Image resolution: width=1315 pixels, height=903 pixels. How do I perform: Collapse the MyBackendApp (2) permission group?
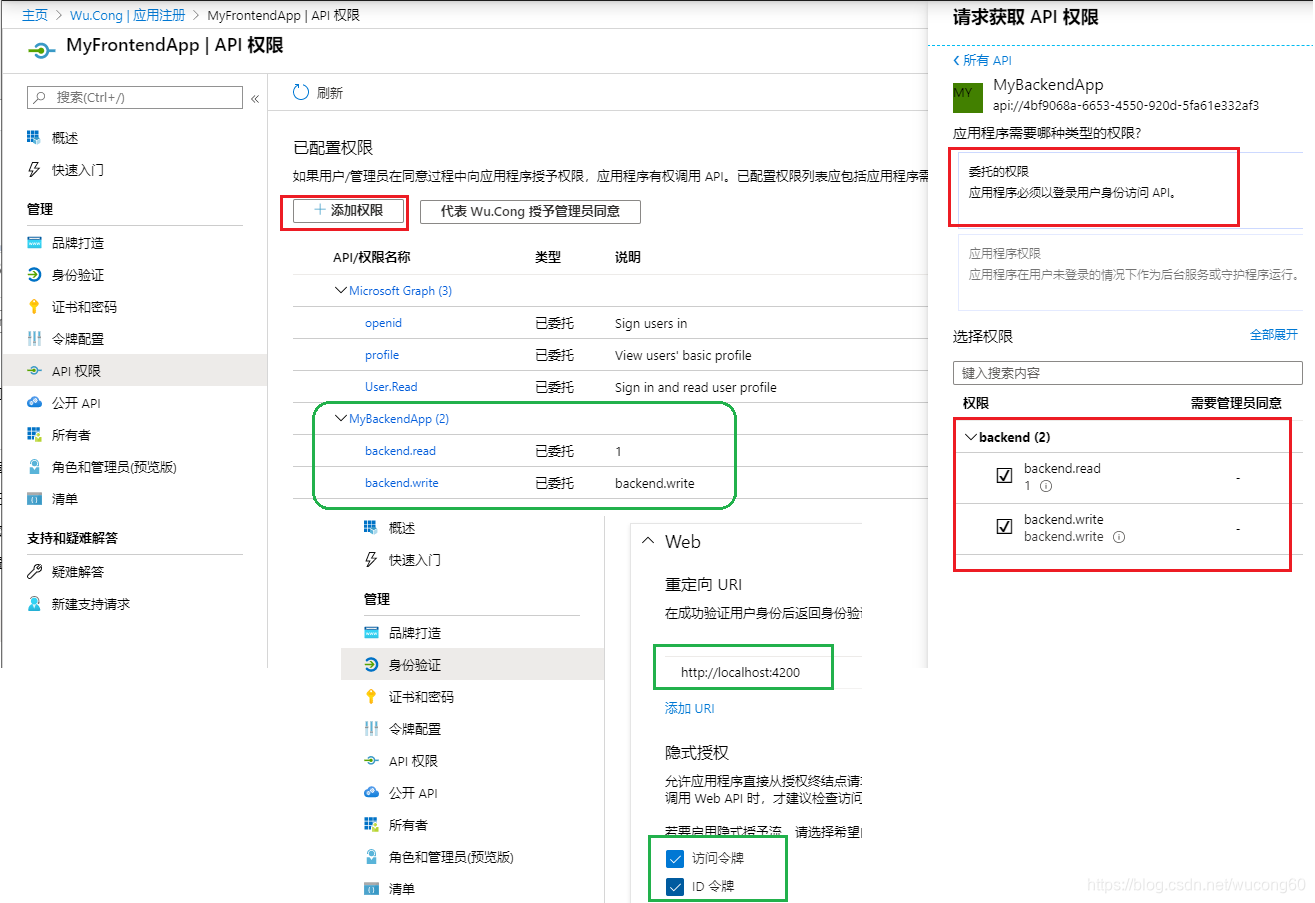click(340, 419)
